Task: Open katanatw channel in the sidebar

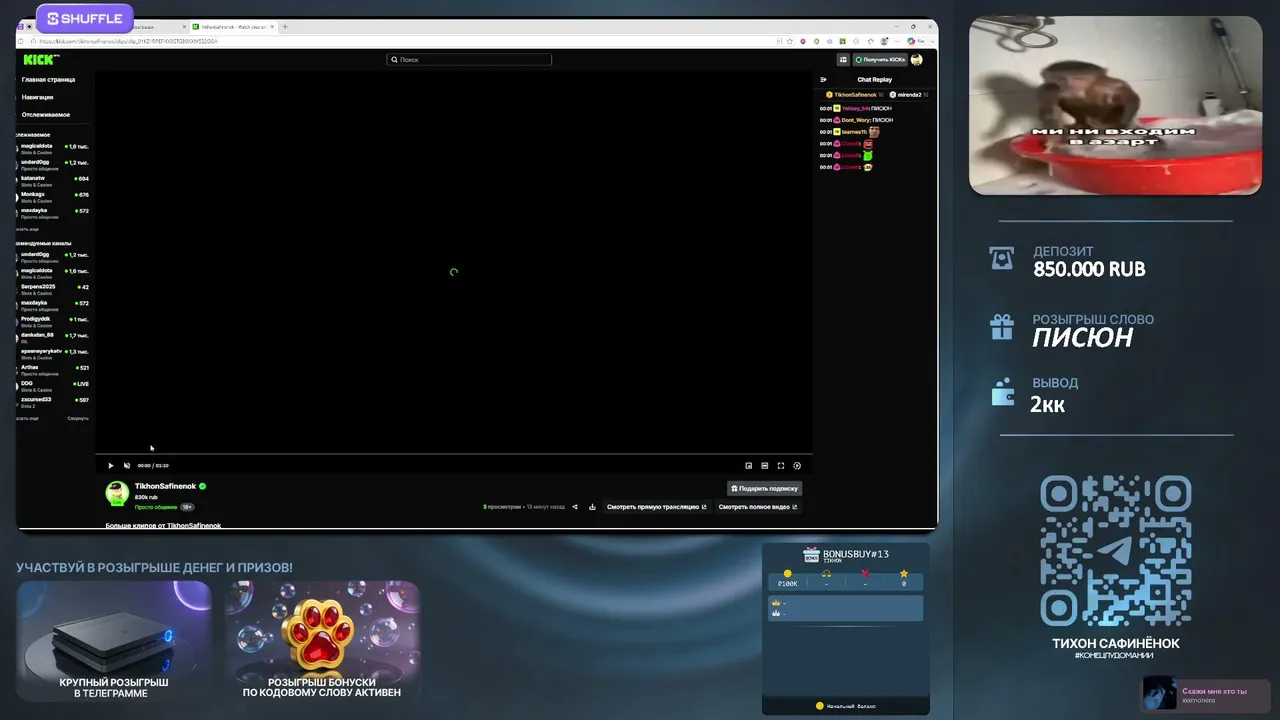Action: (x=54, y=180)
